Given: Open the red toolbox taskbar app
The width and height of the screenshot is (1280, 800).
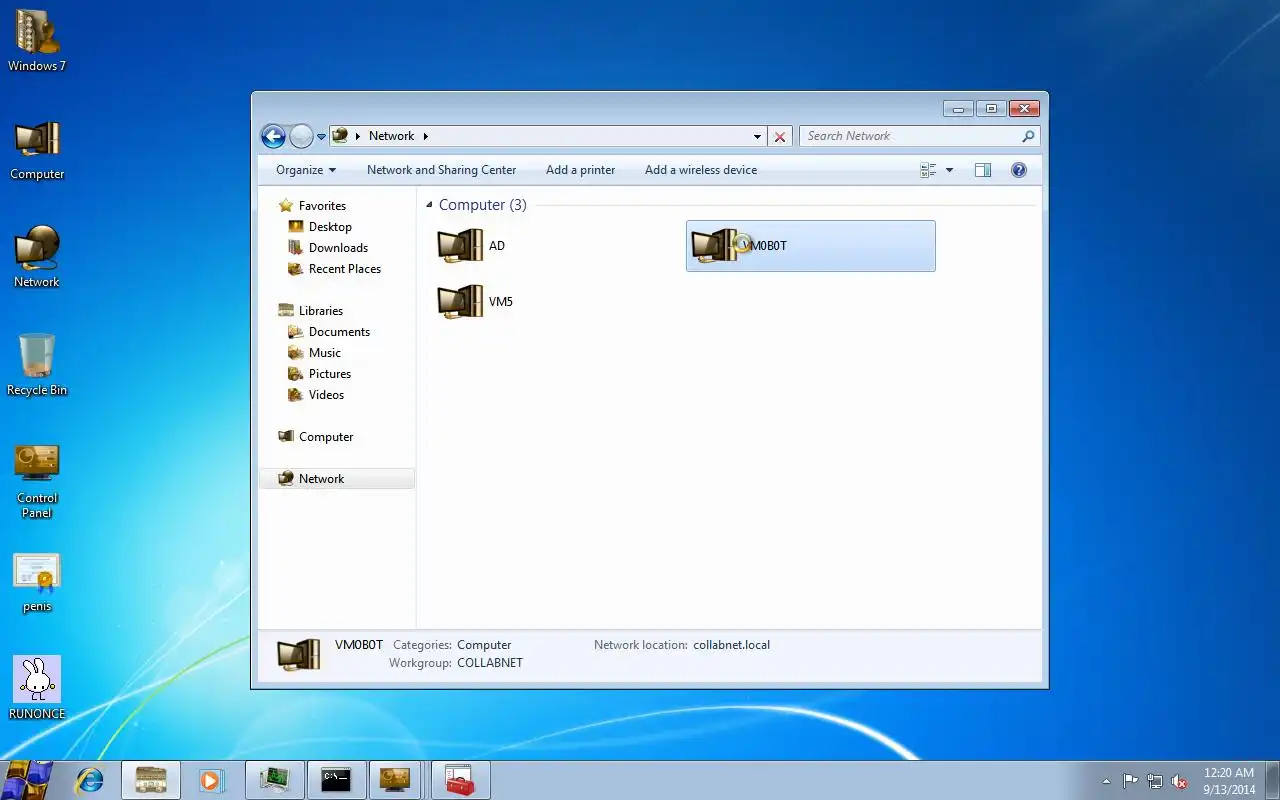Looking at the screenshot, I should pos(460,780).
